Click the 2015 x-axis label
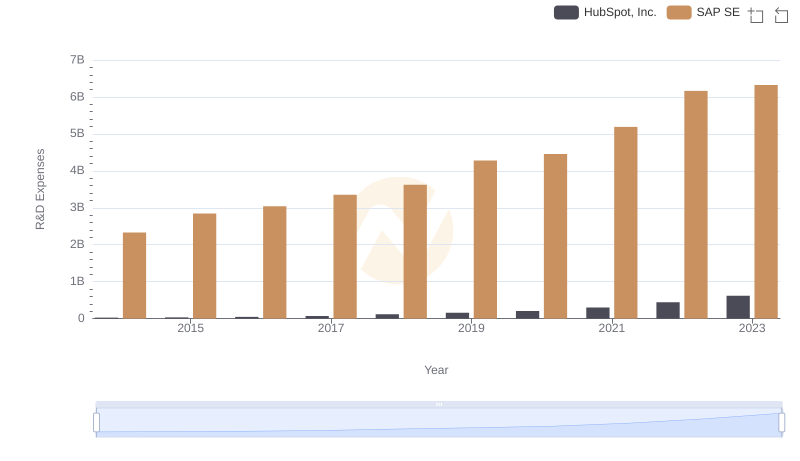 pyautogui.click(x=190, y=328)
